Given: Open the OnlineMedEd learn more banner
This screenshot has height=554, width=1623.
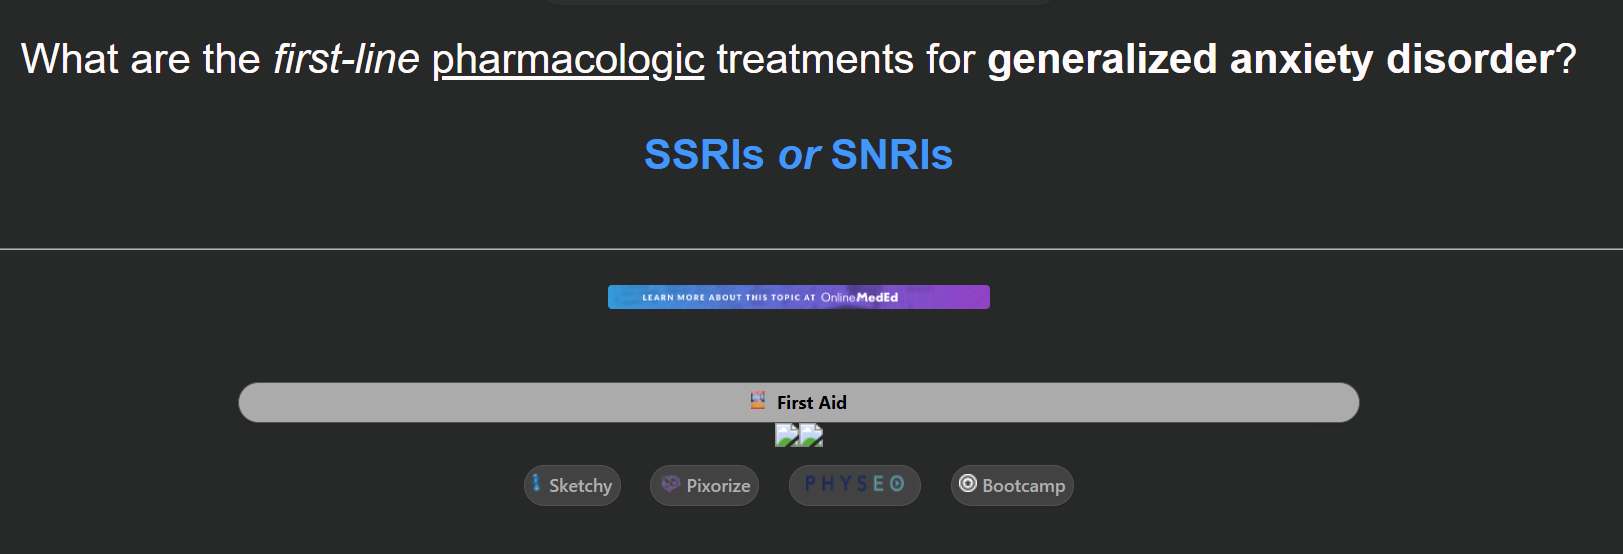Looking at the screenshot, I should [798, 297].
